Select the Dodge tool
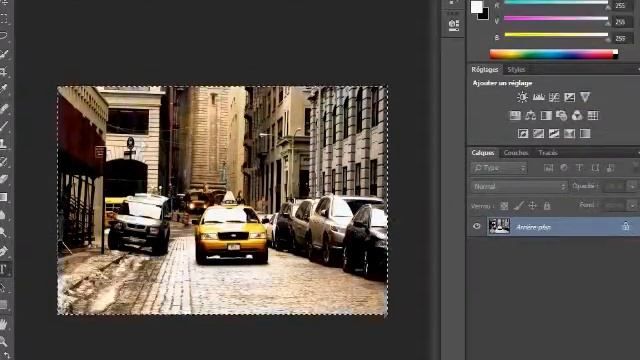The width and height of the screenshot is (640, 360). (x=4, y=233)
